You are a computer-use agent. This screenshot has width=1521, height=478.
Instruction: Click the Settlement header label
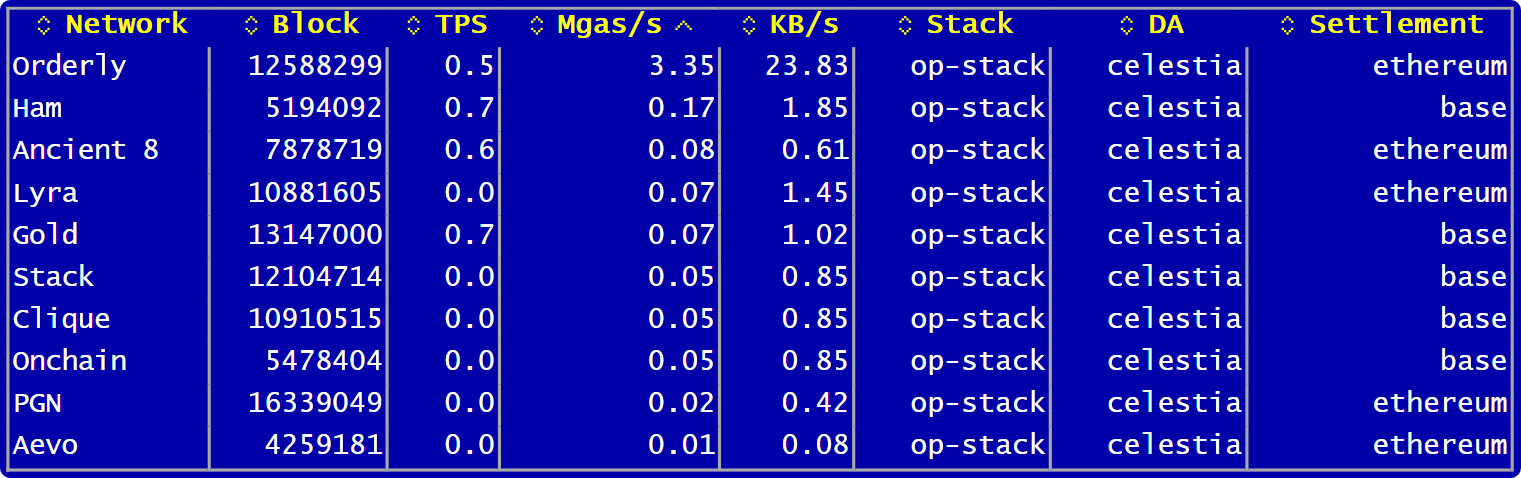pos(1397,25)
